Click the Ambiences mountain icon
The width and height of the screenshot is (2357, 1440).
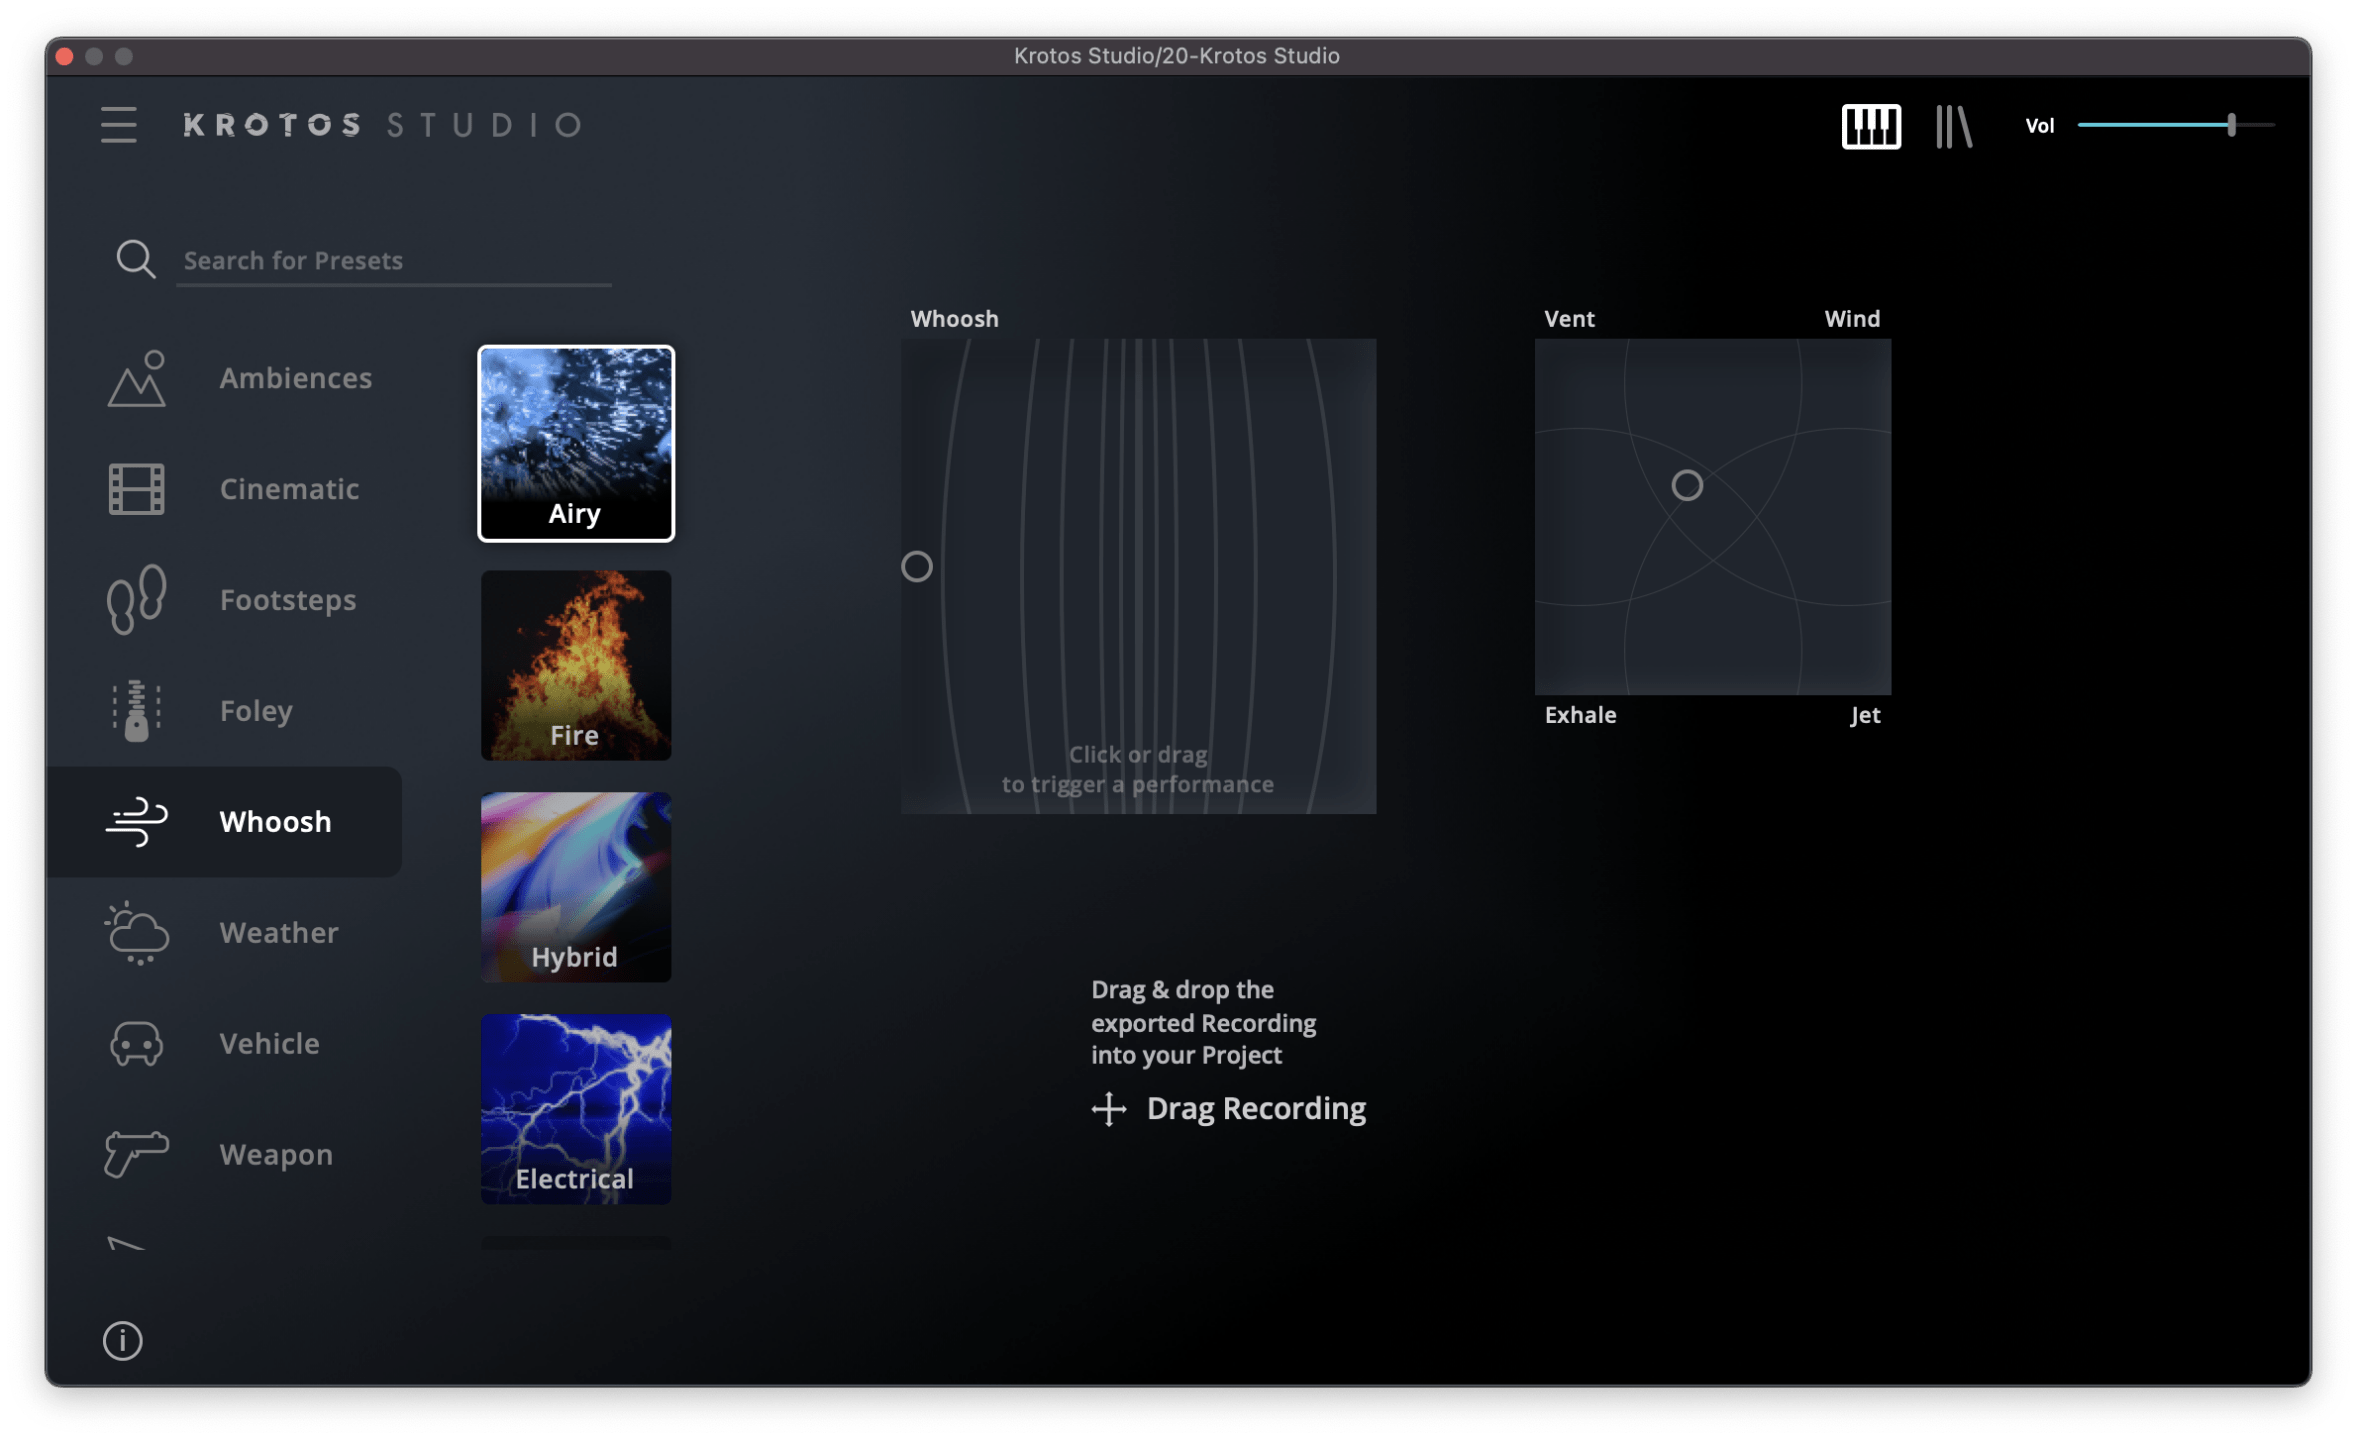(136, 379)
